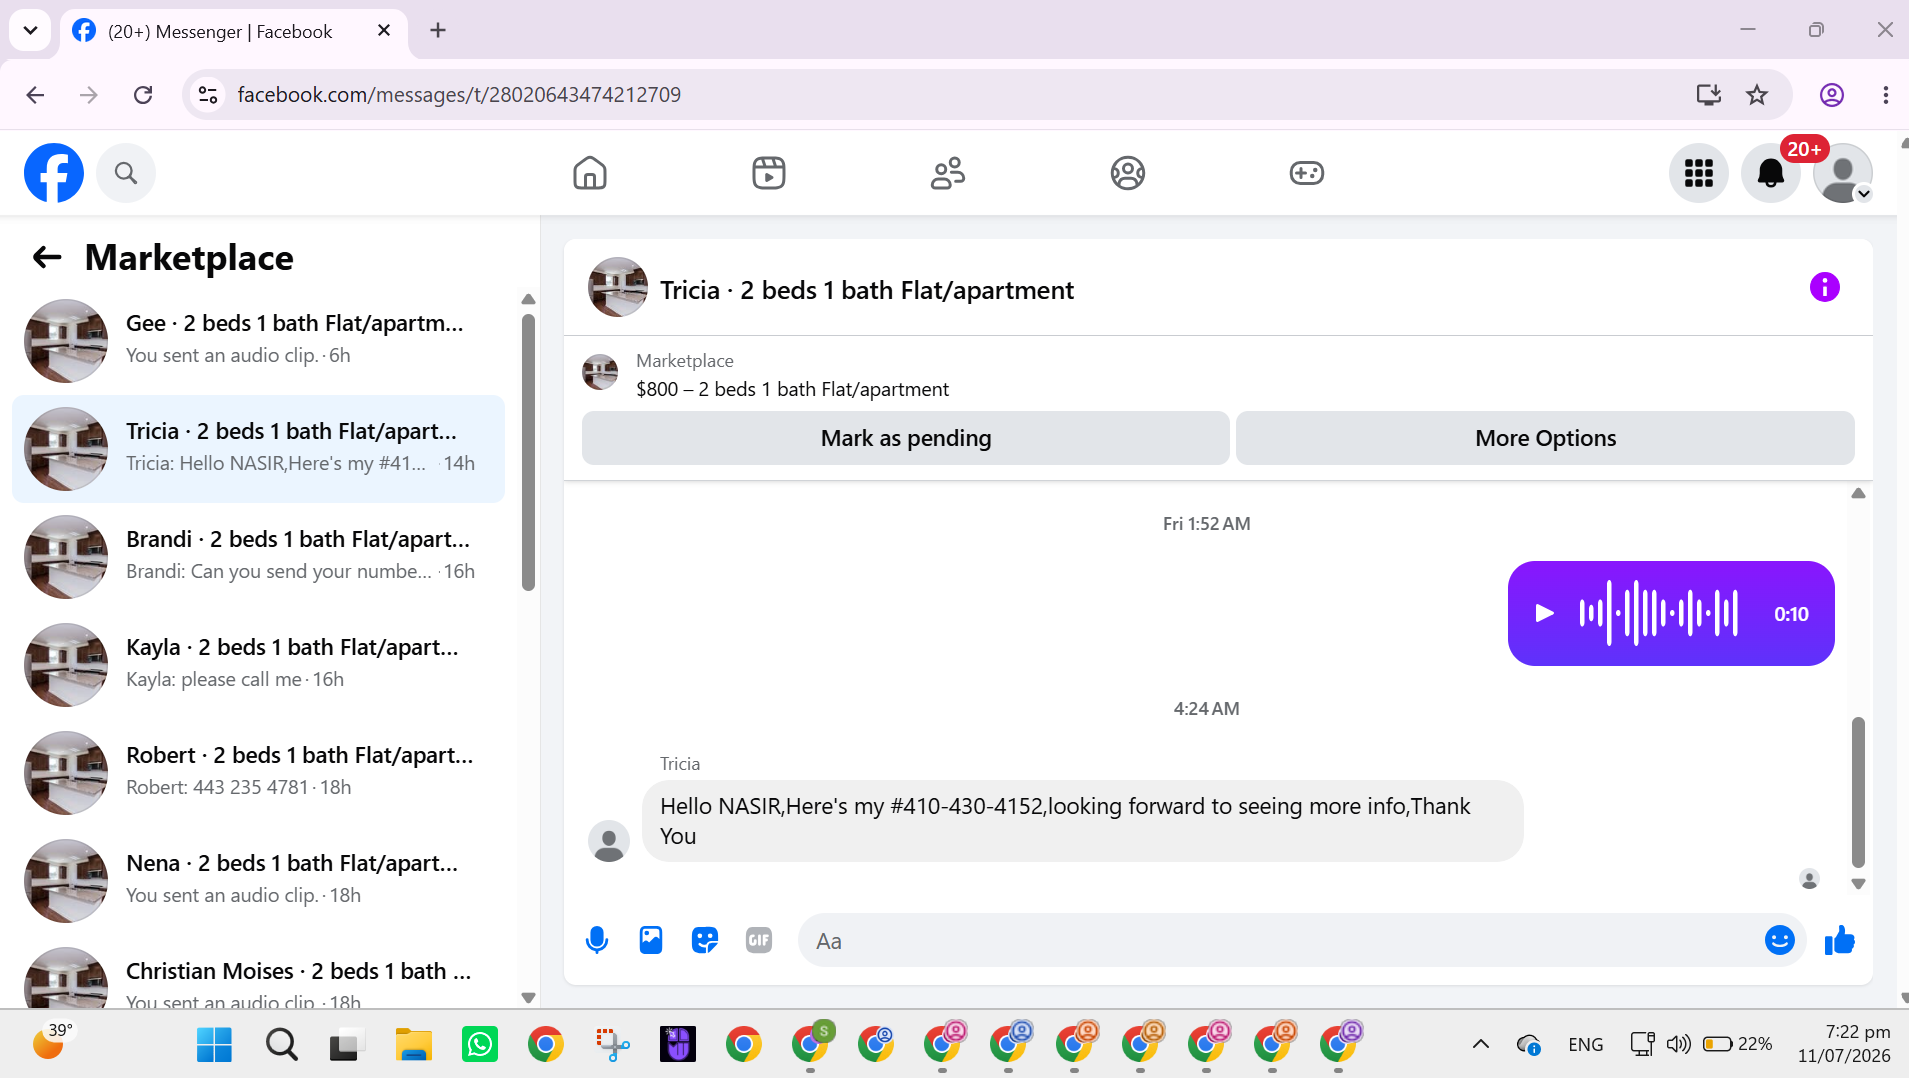Screen dimensions: 1909x1078
Task: Install app icon in address bar
Action: pyautogui.click(x=1708, y=95)
